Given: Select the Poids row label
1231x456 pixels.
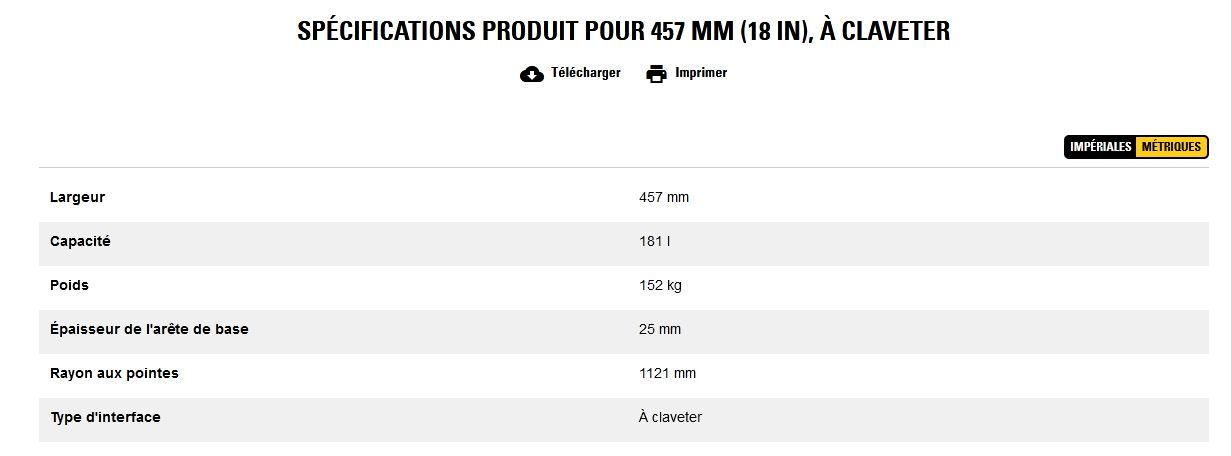Looking at the screenshot, I should pyautogui.click(x=69, y=286).
